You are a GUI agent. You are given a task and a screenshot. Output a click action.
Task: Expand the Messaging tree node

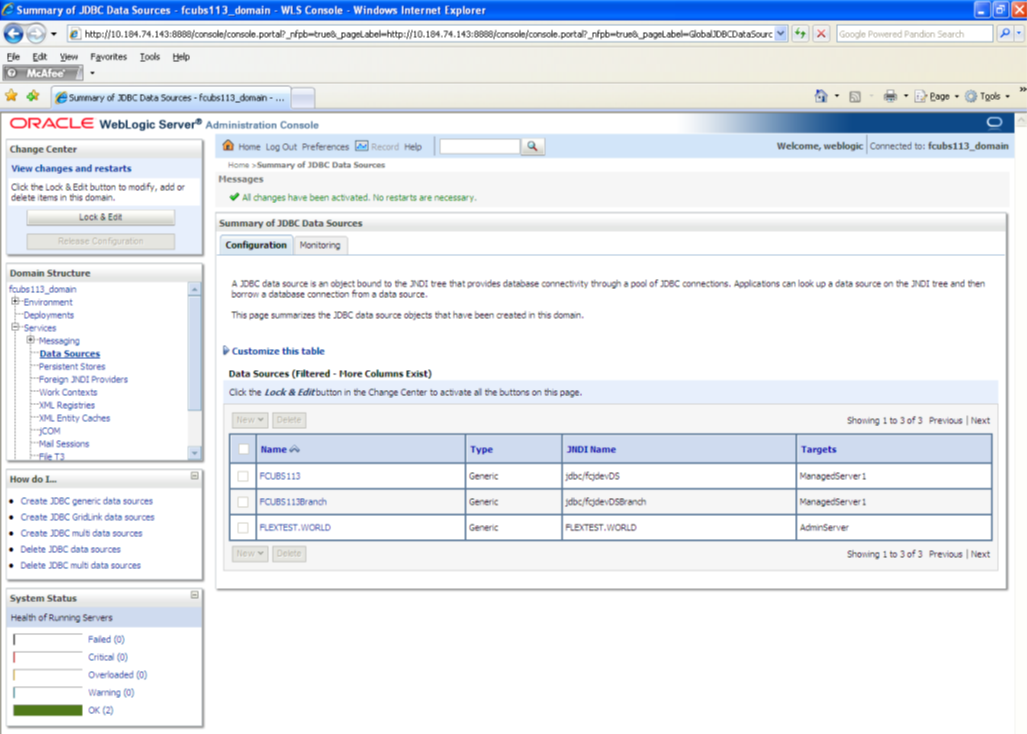30,340
